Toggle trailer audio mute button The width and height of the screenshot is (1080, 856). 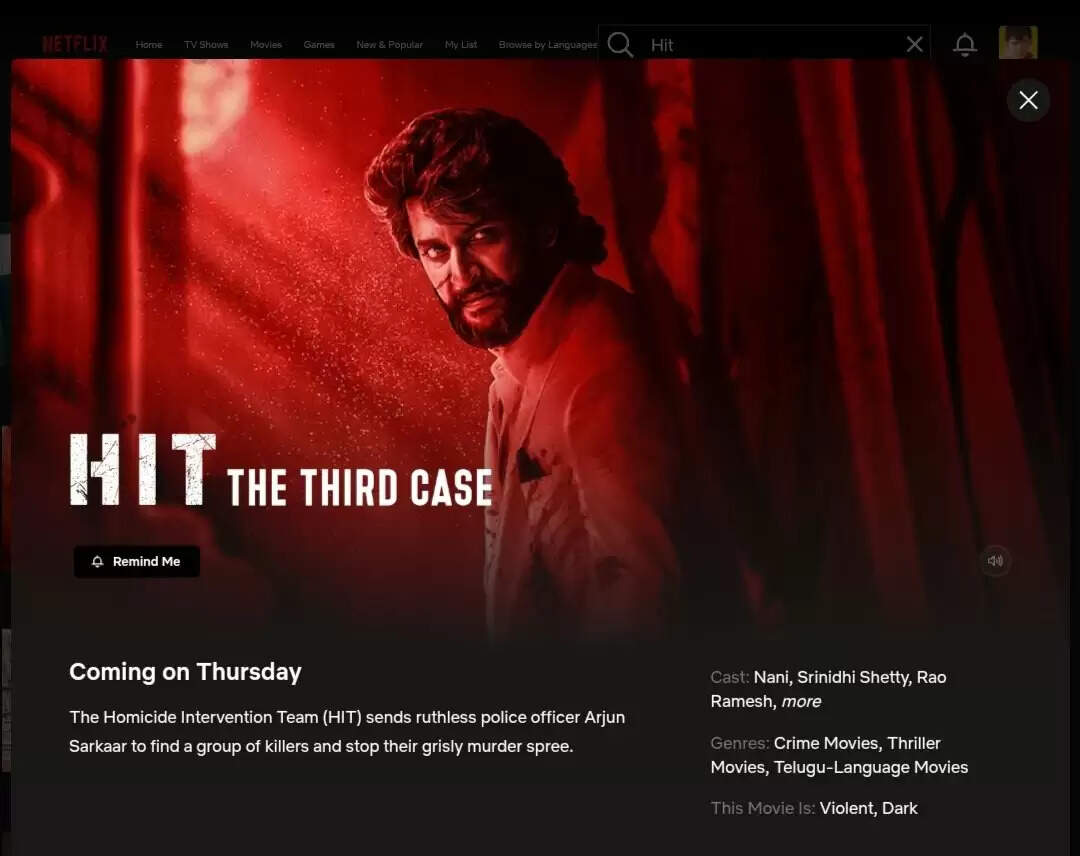point(995,561)
